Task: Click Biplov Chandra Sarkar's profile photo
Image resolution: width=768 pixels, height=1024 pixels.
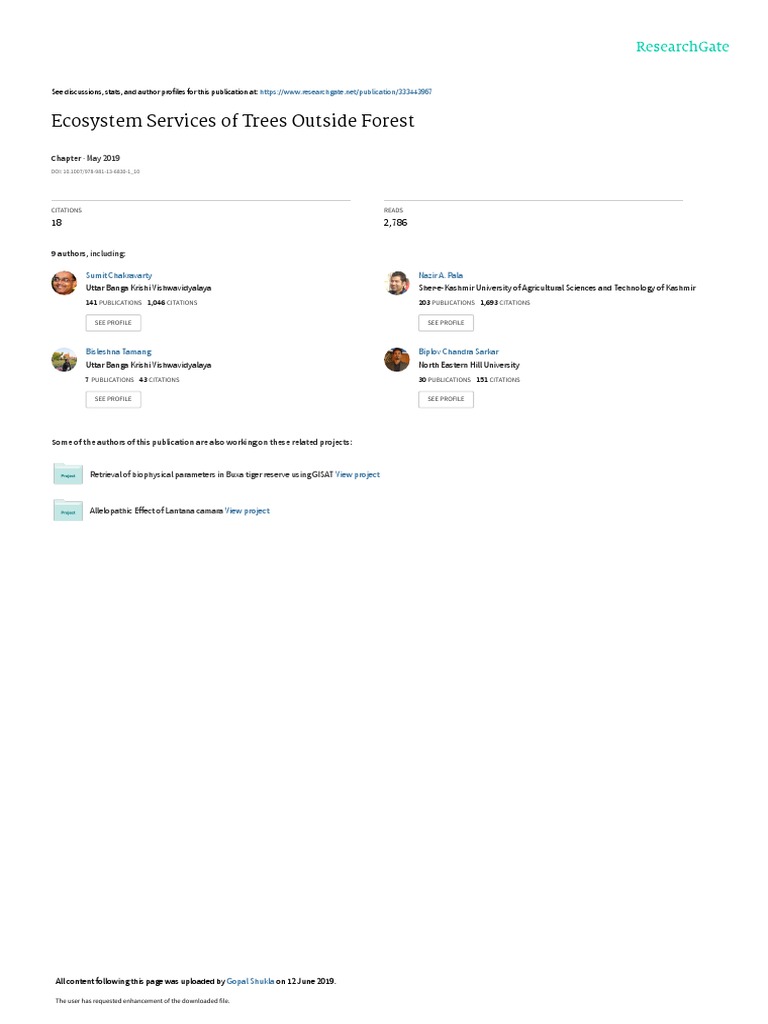Action: (x=396, y=359)
